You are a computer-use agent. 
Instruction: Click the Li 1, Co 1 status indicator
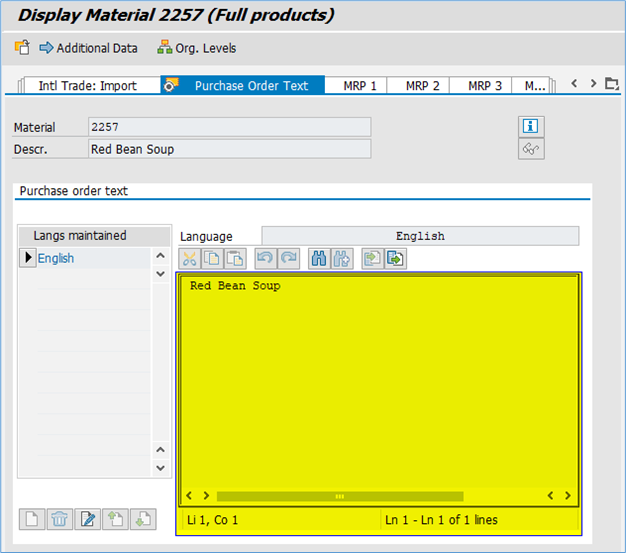pos(212,520)
